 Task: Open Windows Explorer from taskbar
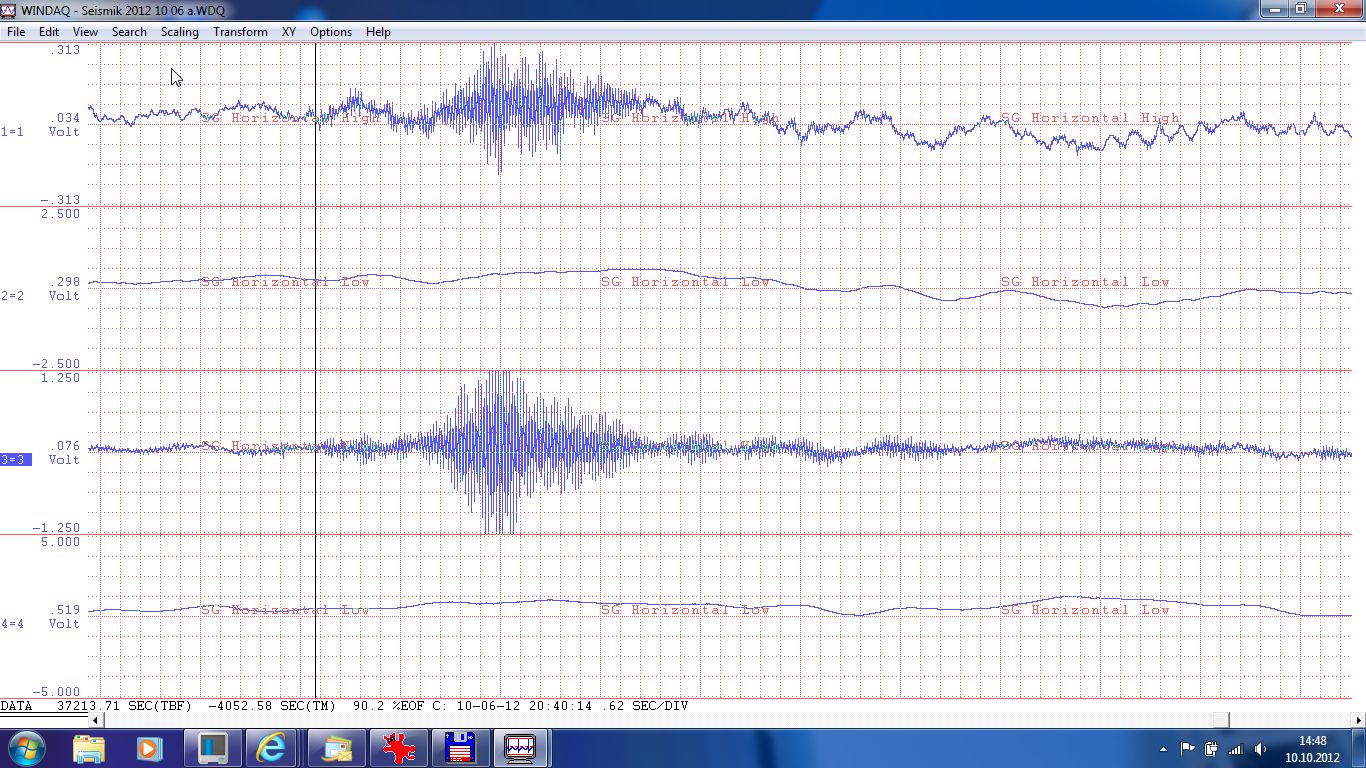(x=89, y=748)
